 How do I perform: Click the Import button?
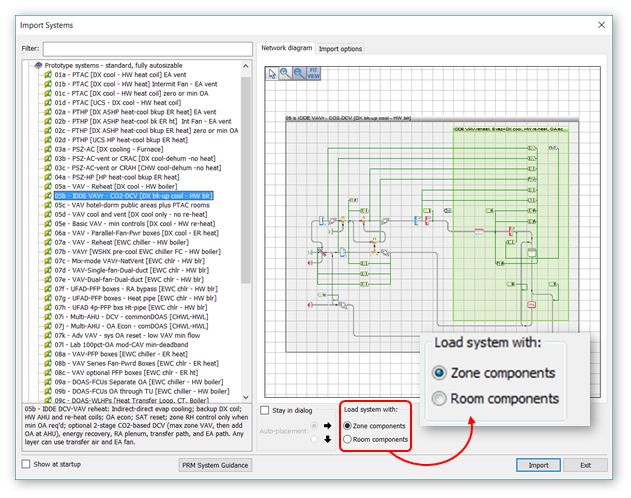(x=538, y=465)
